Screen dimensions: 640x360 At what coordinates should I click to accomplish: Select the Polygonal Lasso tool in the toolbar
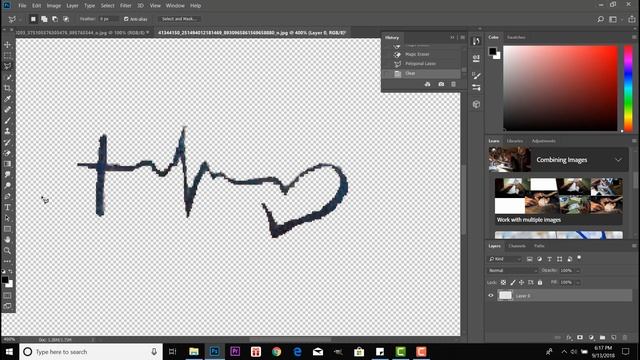[7, 66]
